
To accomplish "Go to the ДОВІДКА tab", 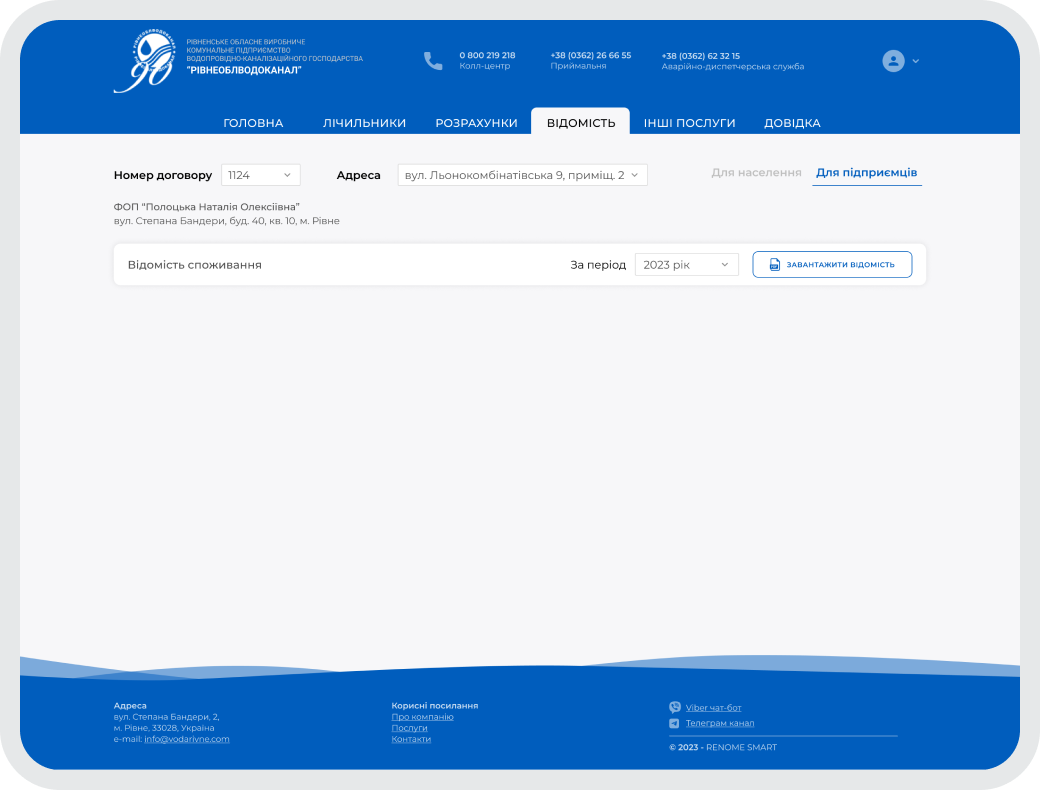I will pyautogui.click(x=792, y=123).
